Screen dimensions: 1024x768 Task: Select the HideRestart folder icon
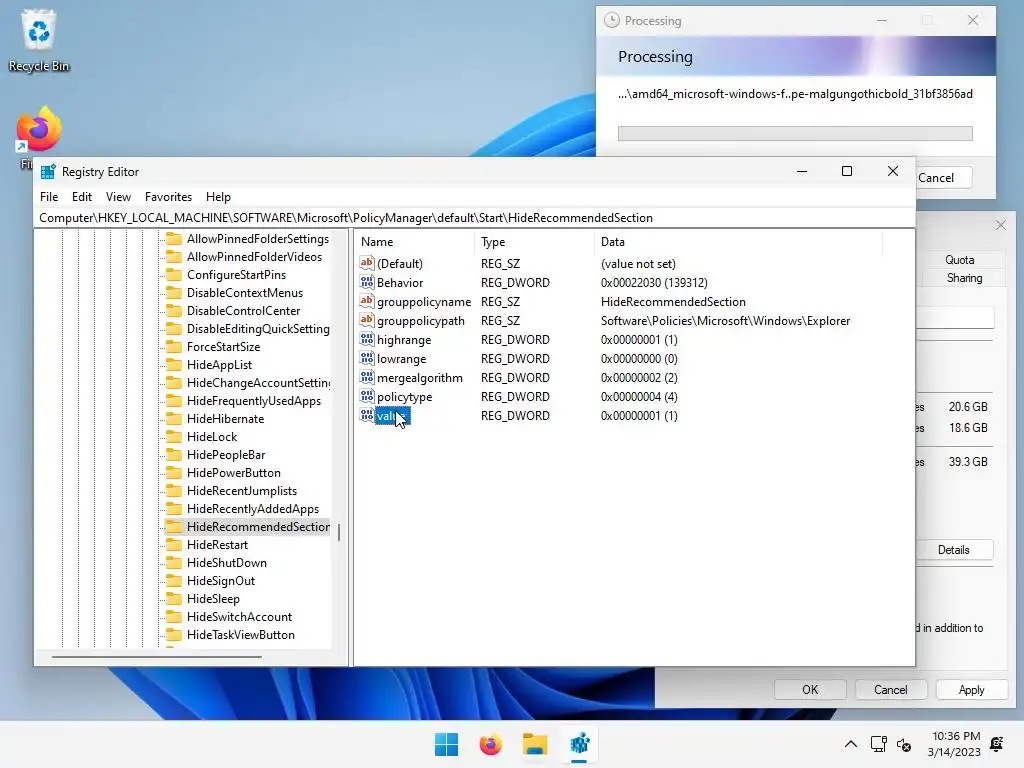coord(174,545)
